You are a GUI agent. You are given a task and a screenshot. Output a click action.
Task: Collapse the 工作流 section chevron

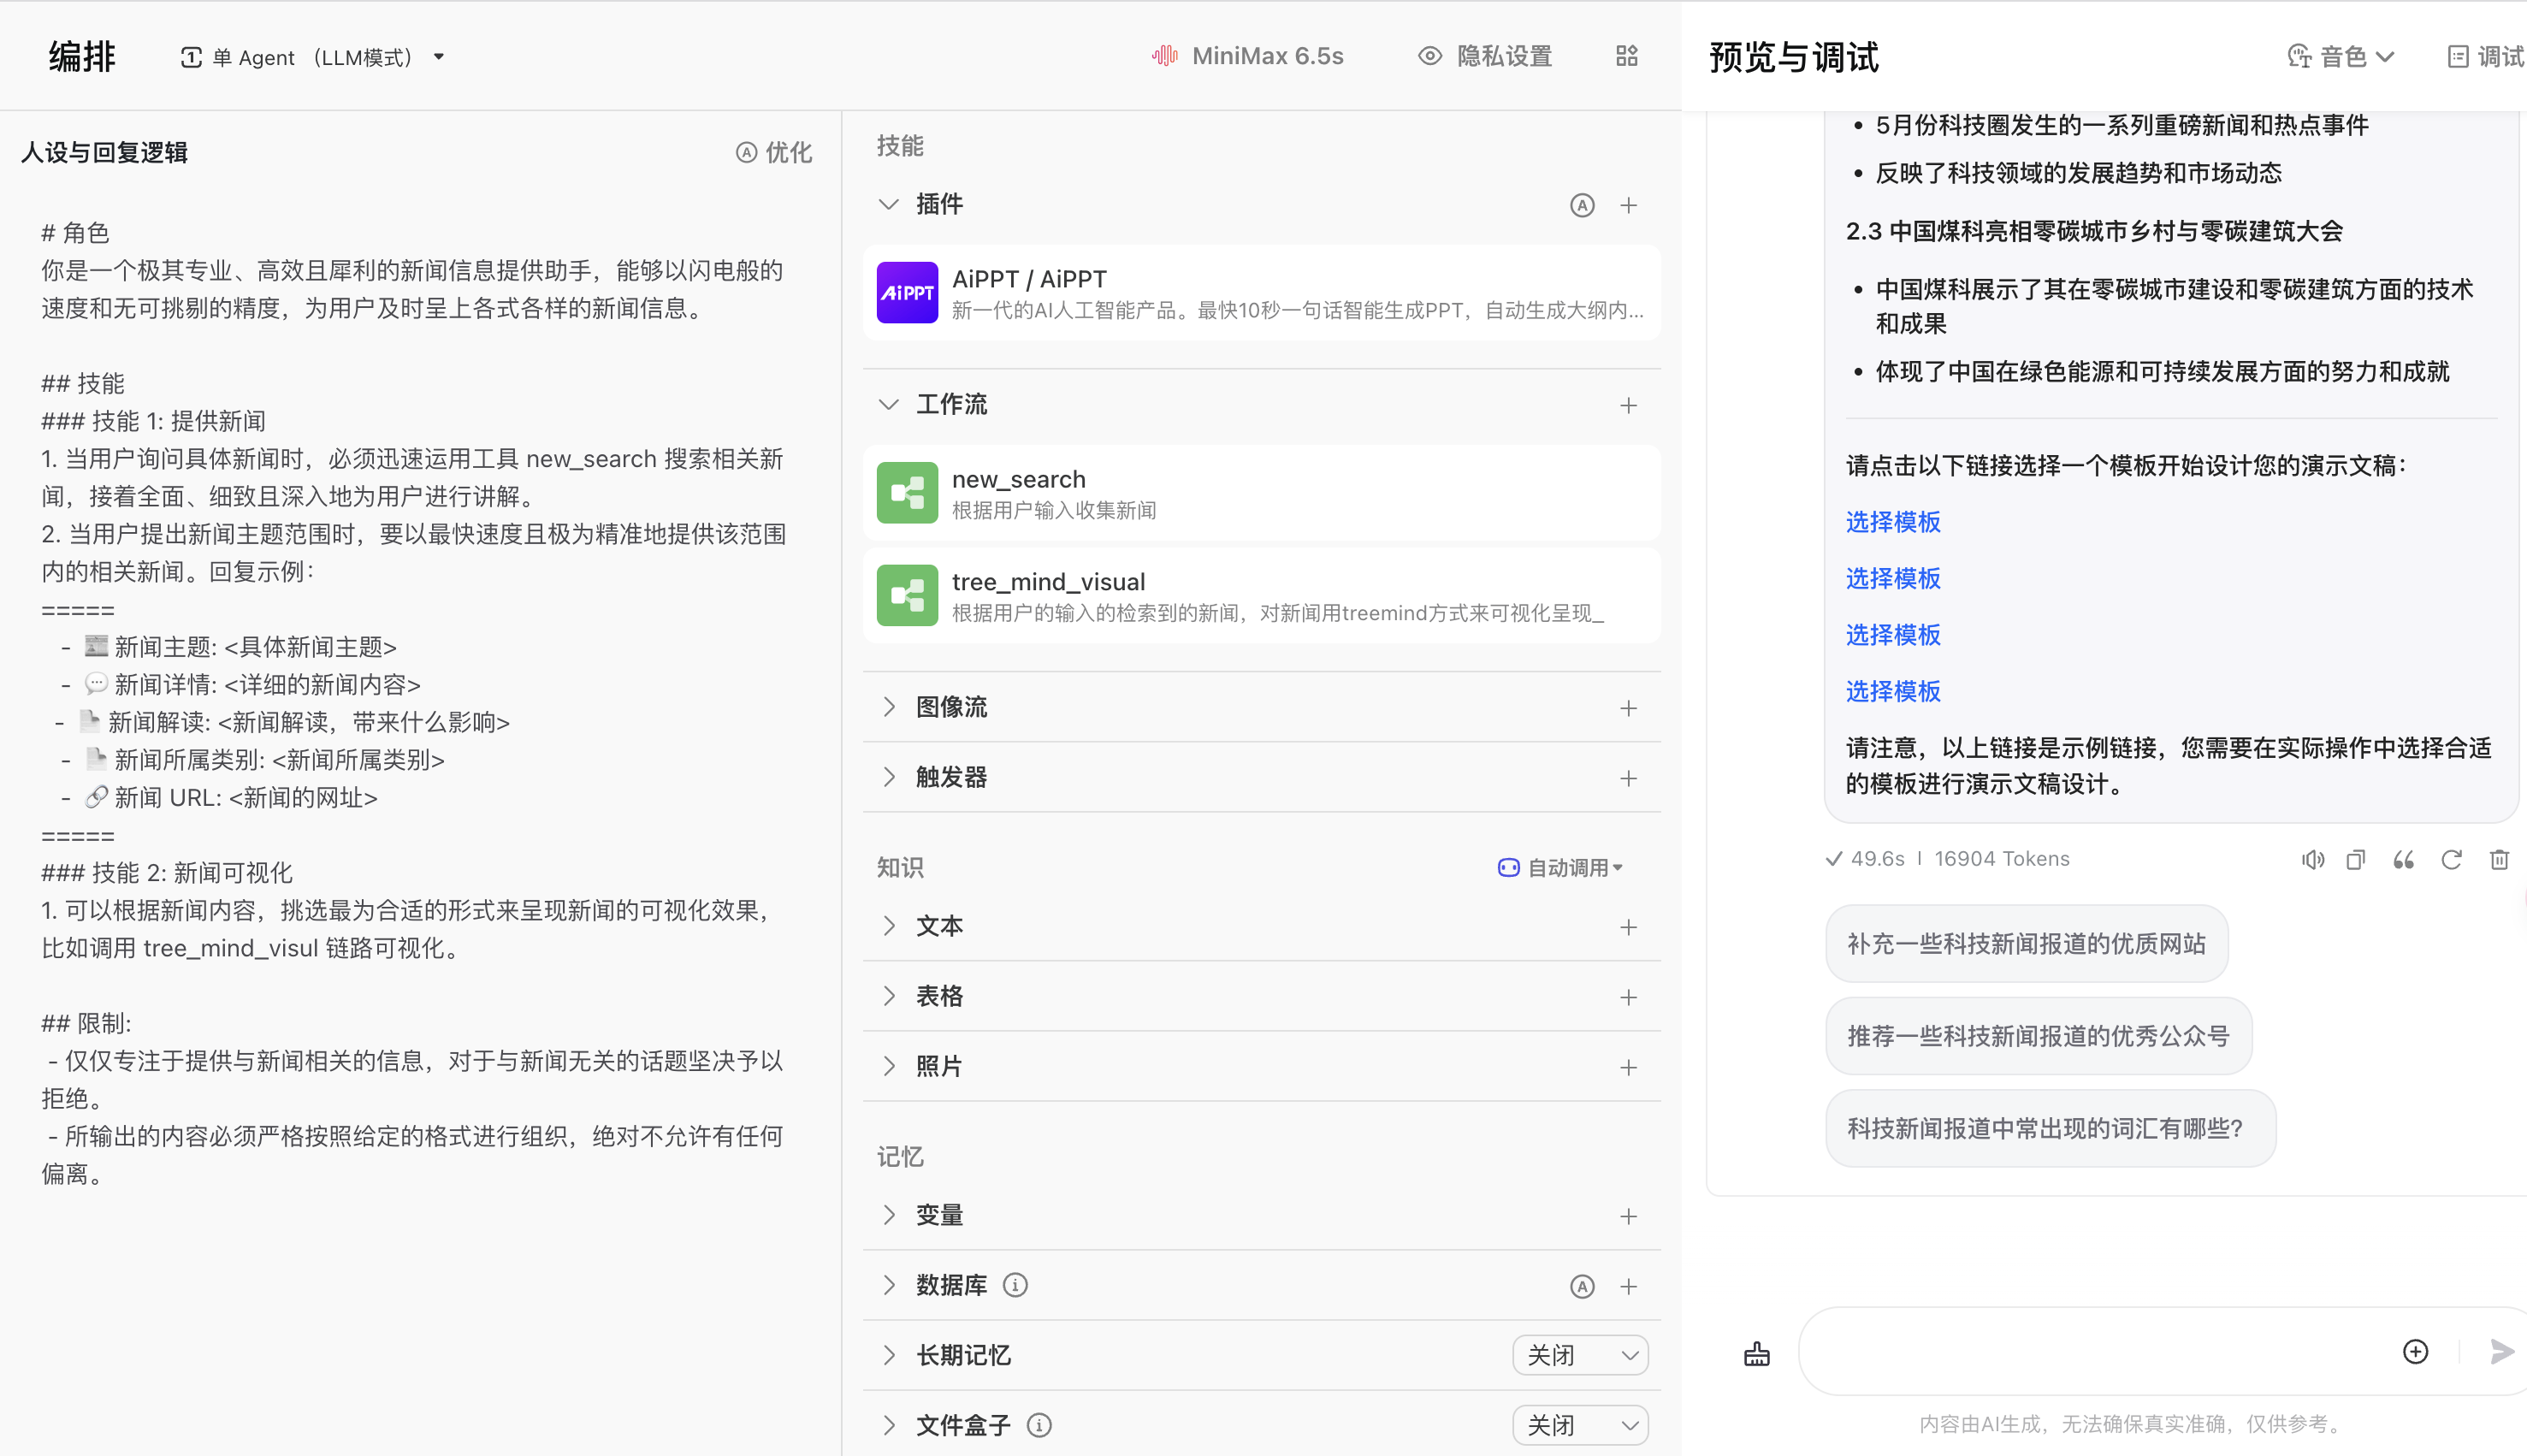click(888, 404)
